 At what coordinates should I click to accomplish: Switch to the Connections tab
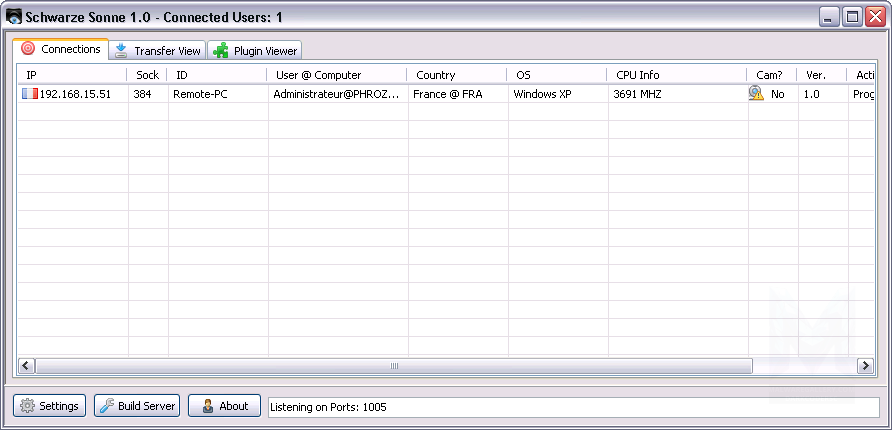point(61,50)
